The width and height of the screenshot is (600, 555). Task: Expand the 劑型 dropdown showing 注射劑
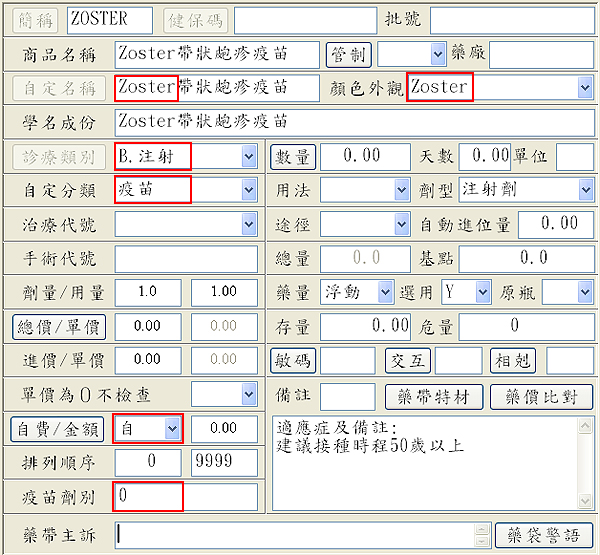pos(585,190)
